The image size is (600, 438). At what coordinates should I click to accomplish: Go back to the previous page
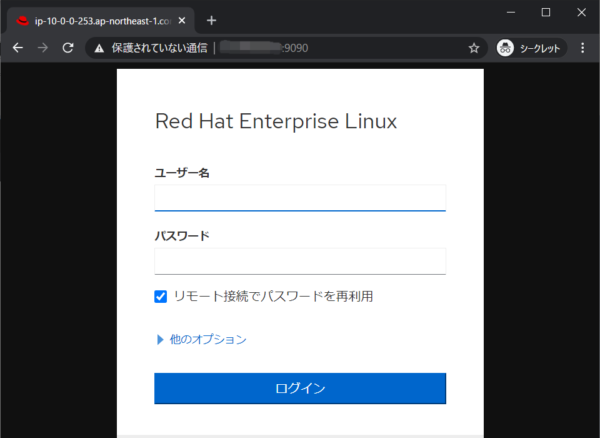[18, 48]
